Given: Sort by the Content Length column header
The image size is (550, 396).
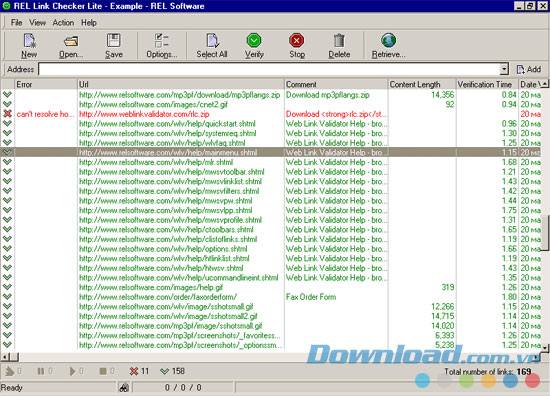Looking at the screenshot, I should 422,84.
